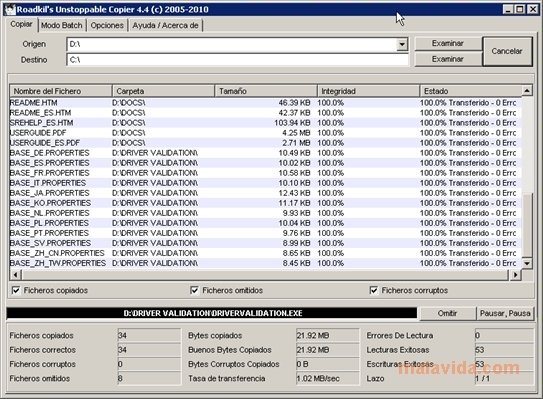Select the SREHELP_ES.HTM row

pos(265,123)
